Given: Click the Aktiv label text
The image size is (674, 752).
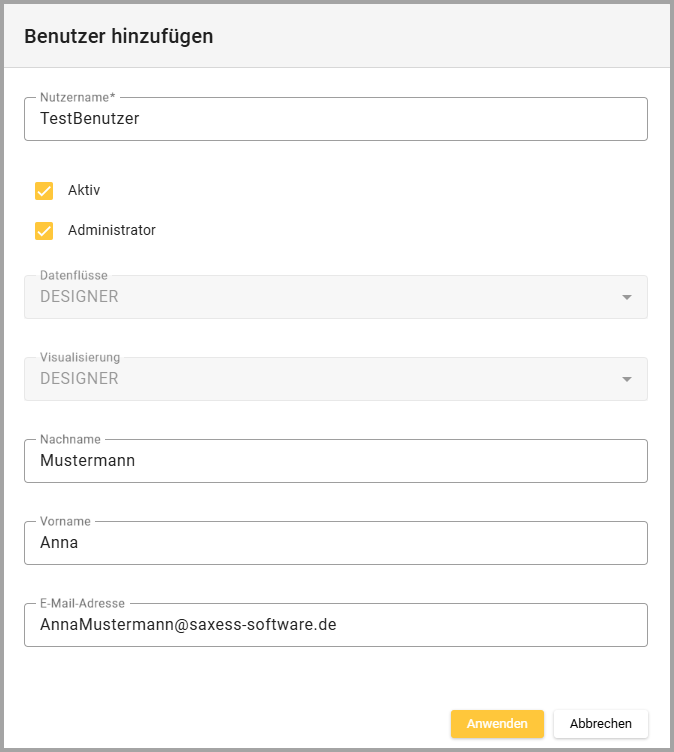Looking at the screenshot, I should [84, 190].
